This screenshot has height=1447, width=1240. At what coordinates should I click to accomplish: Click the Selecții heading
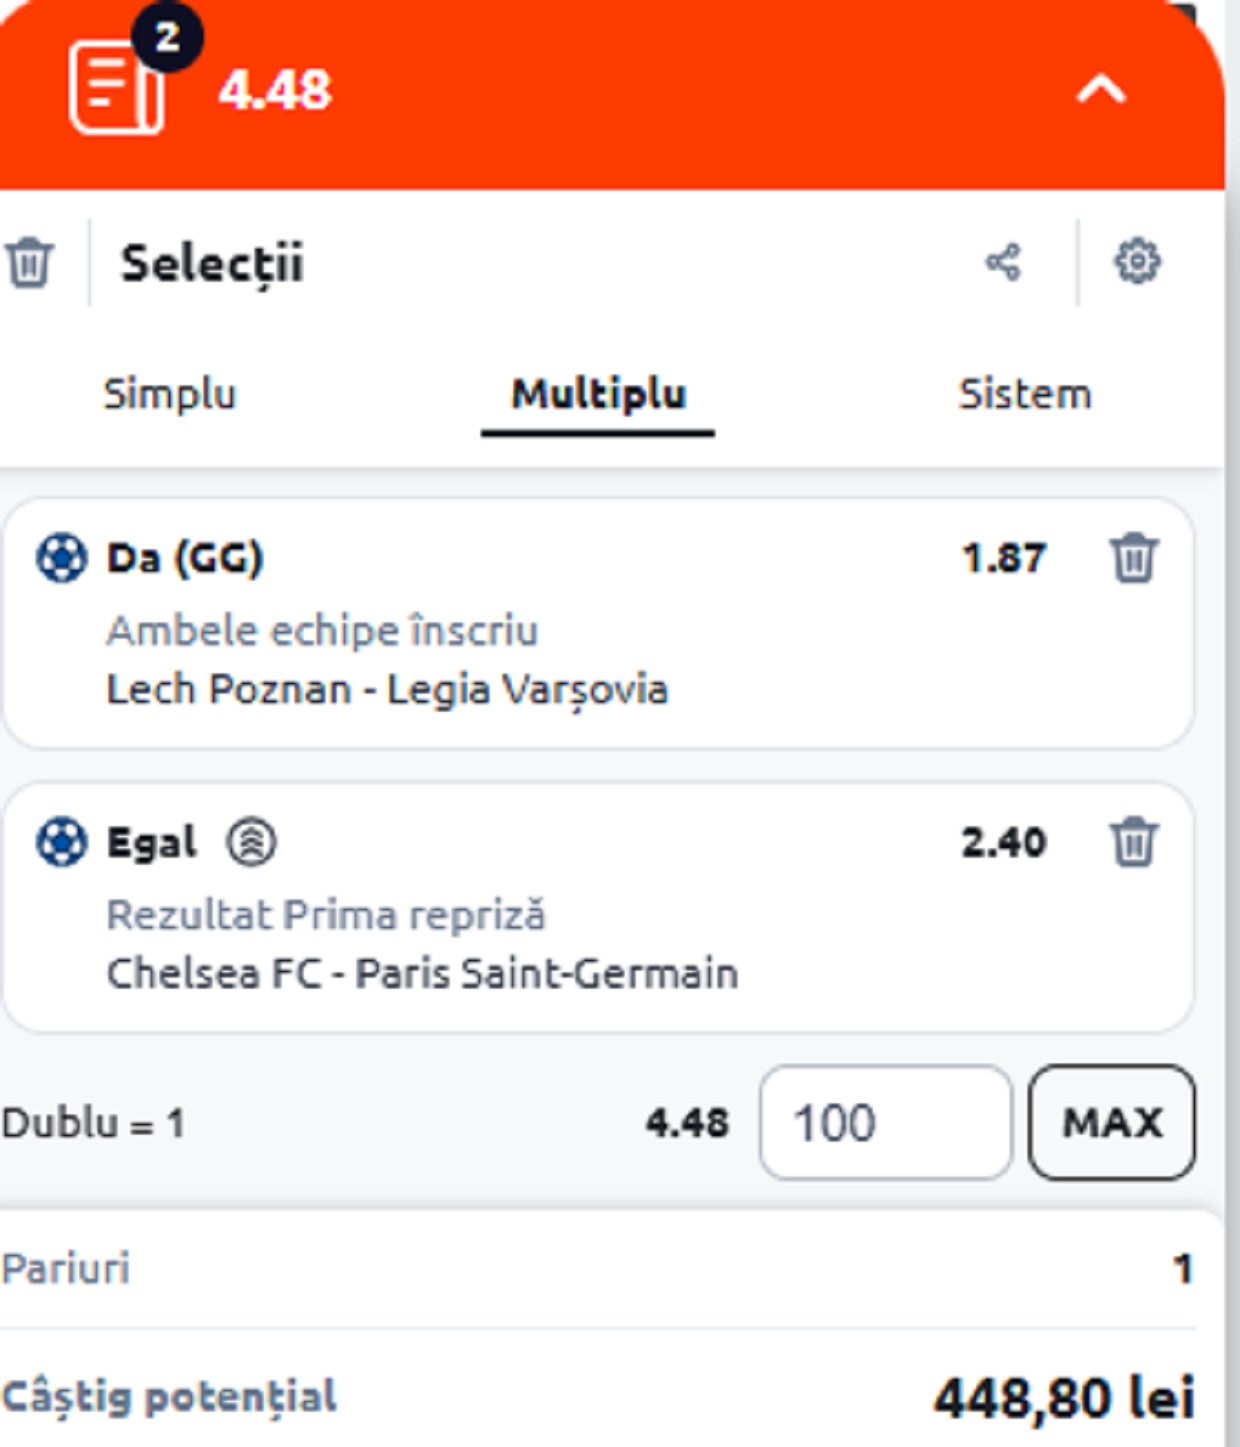coord(212,264)
